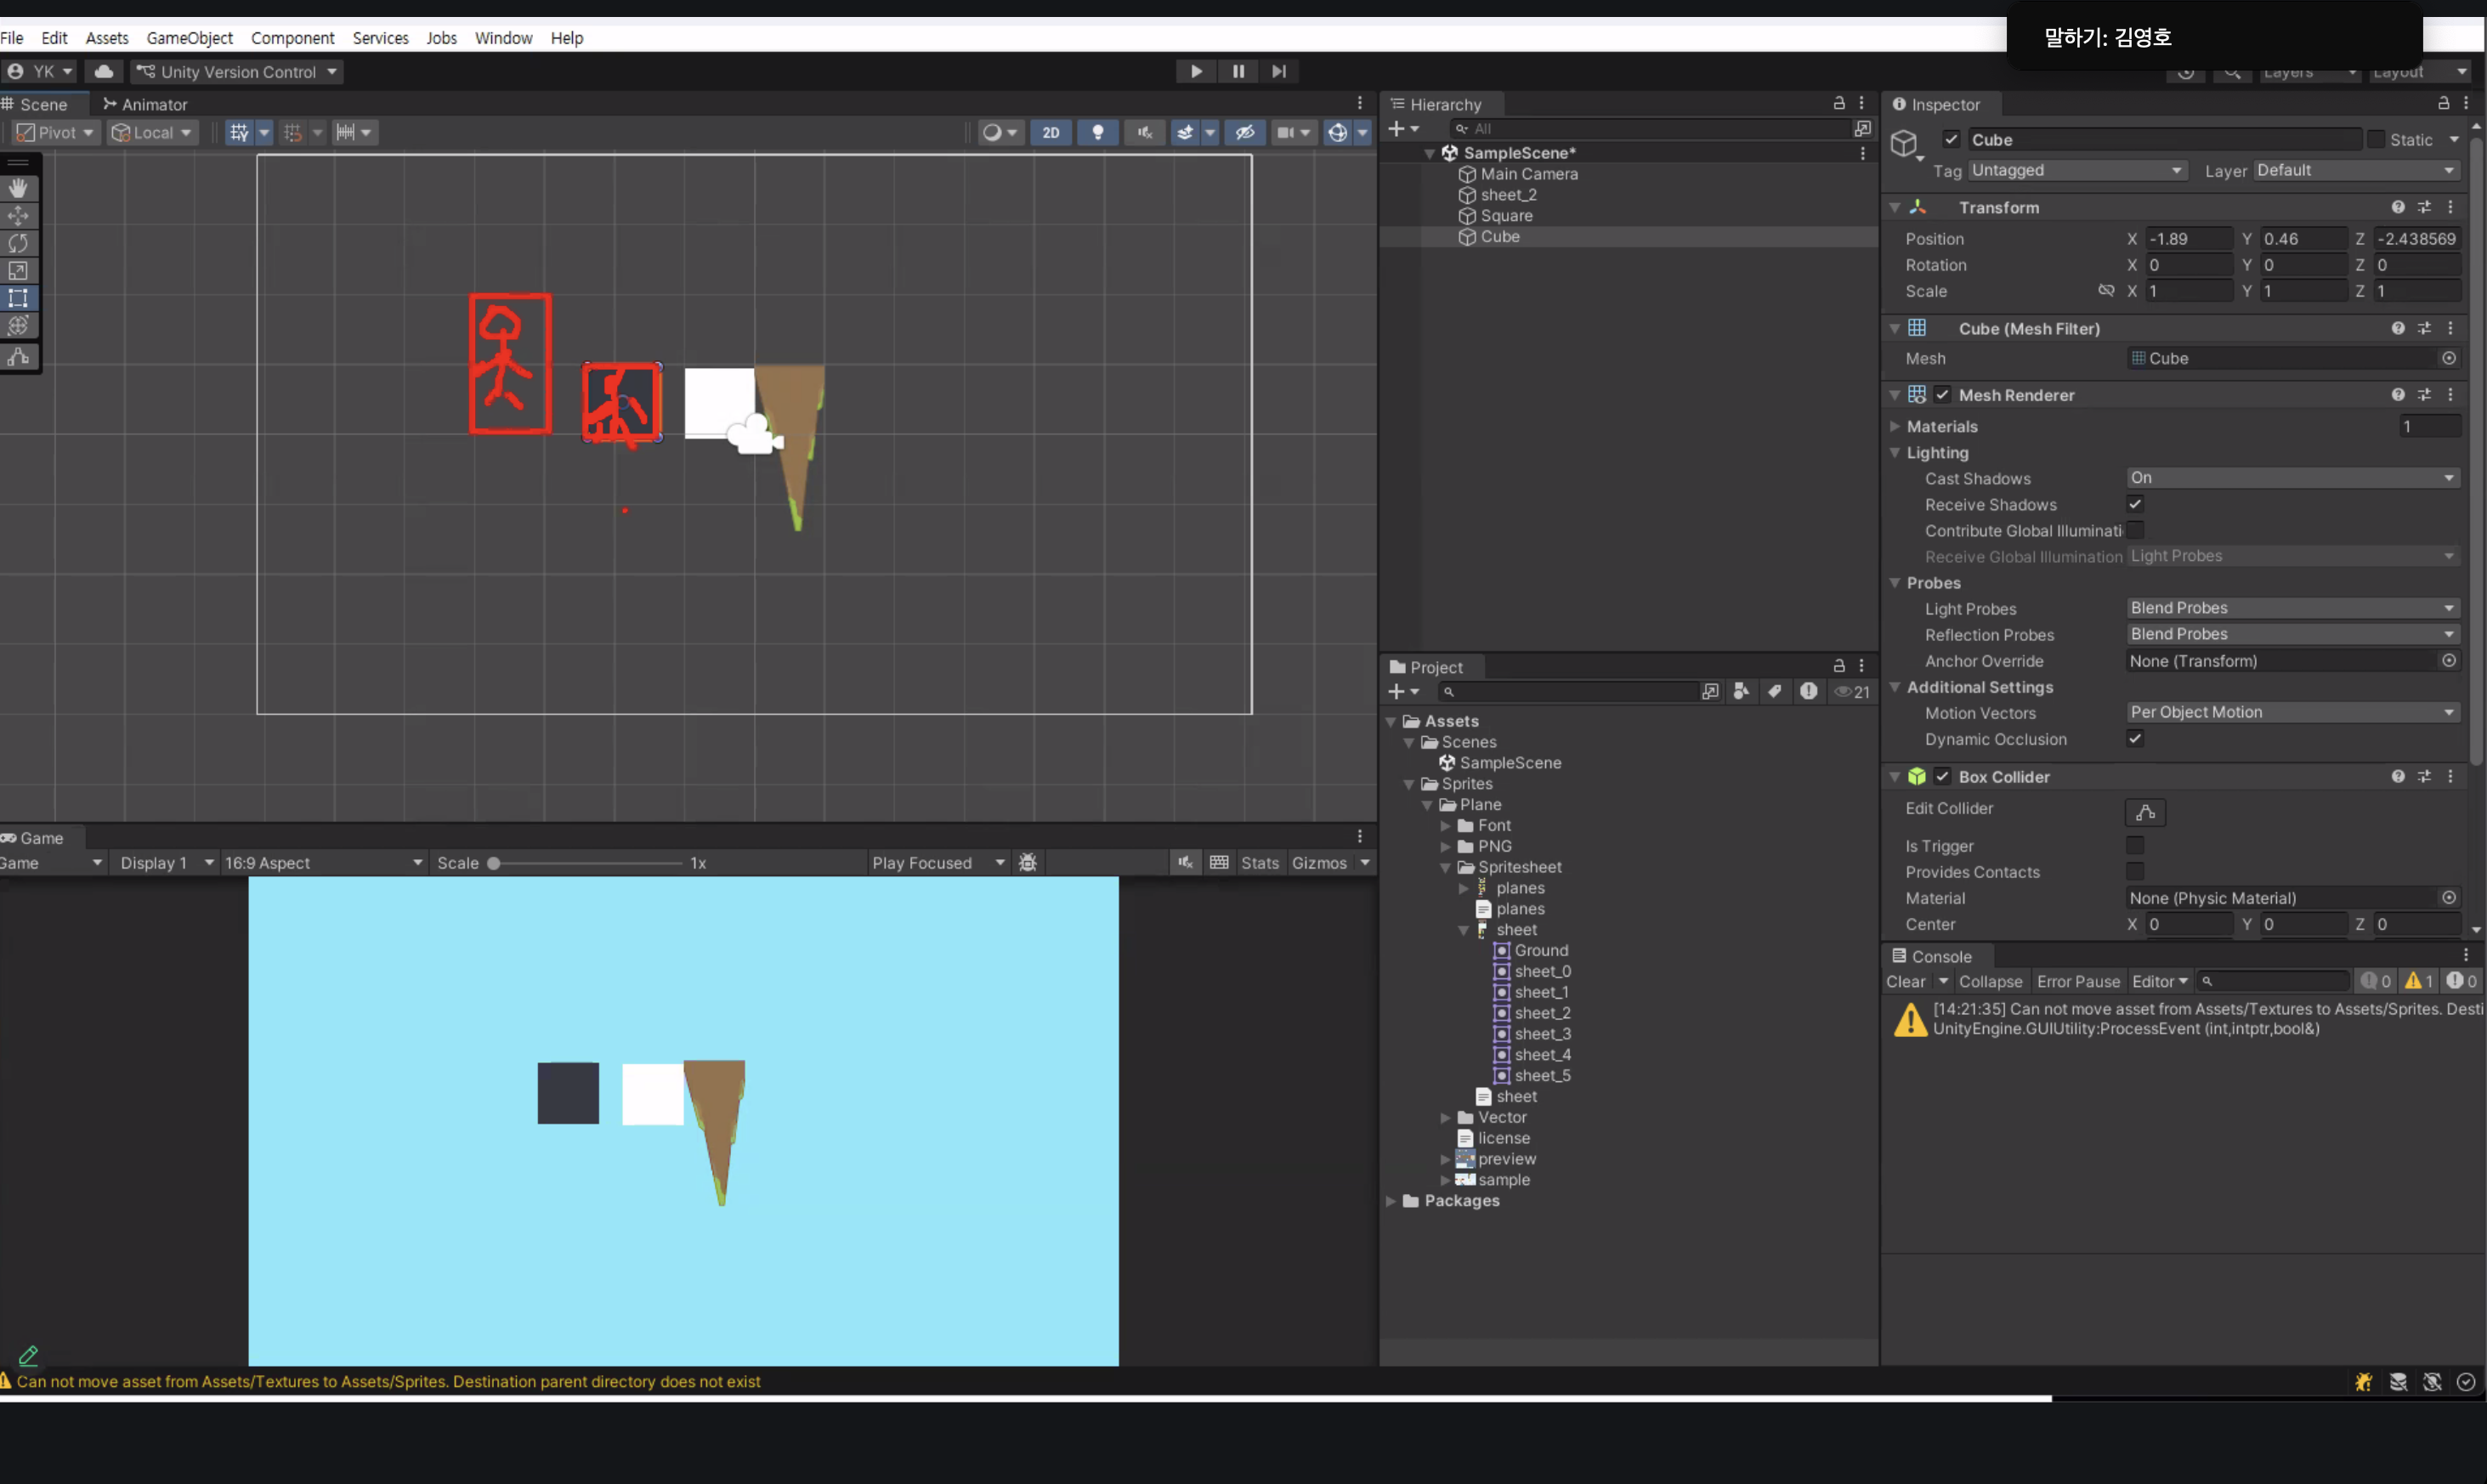Mute audio in Game view
The width and height of the screenshot is (2487, 1484).
point(1185,863)
